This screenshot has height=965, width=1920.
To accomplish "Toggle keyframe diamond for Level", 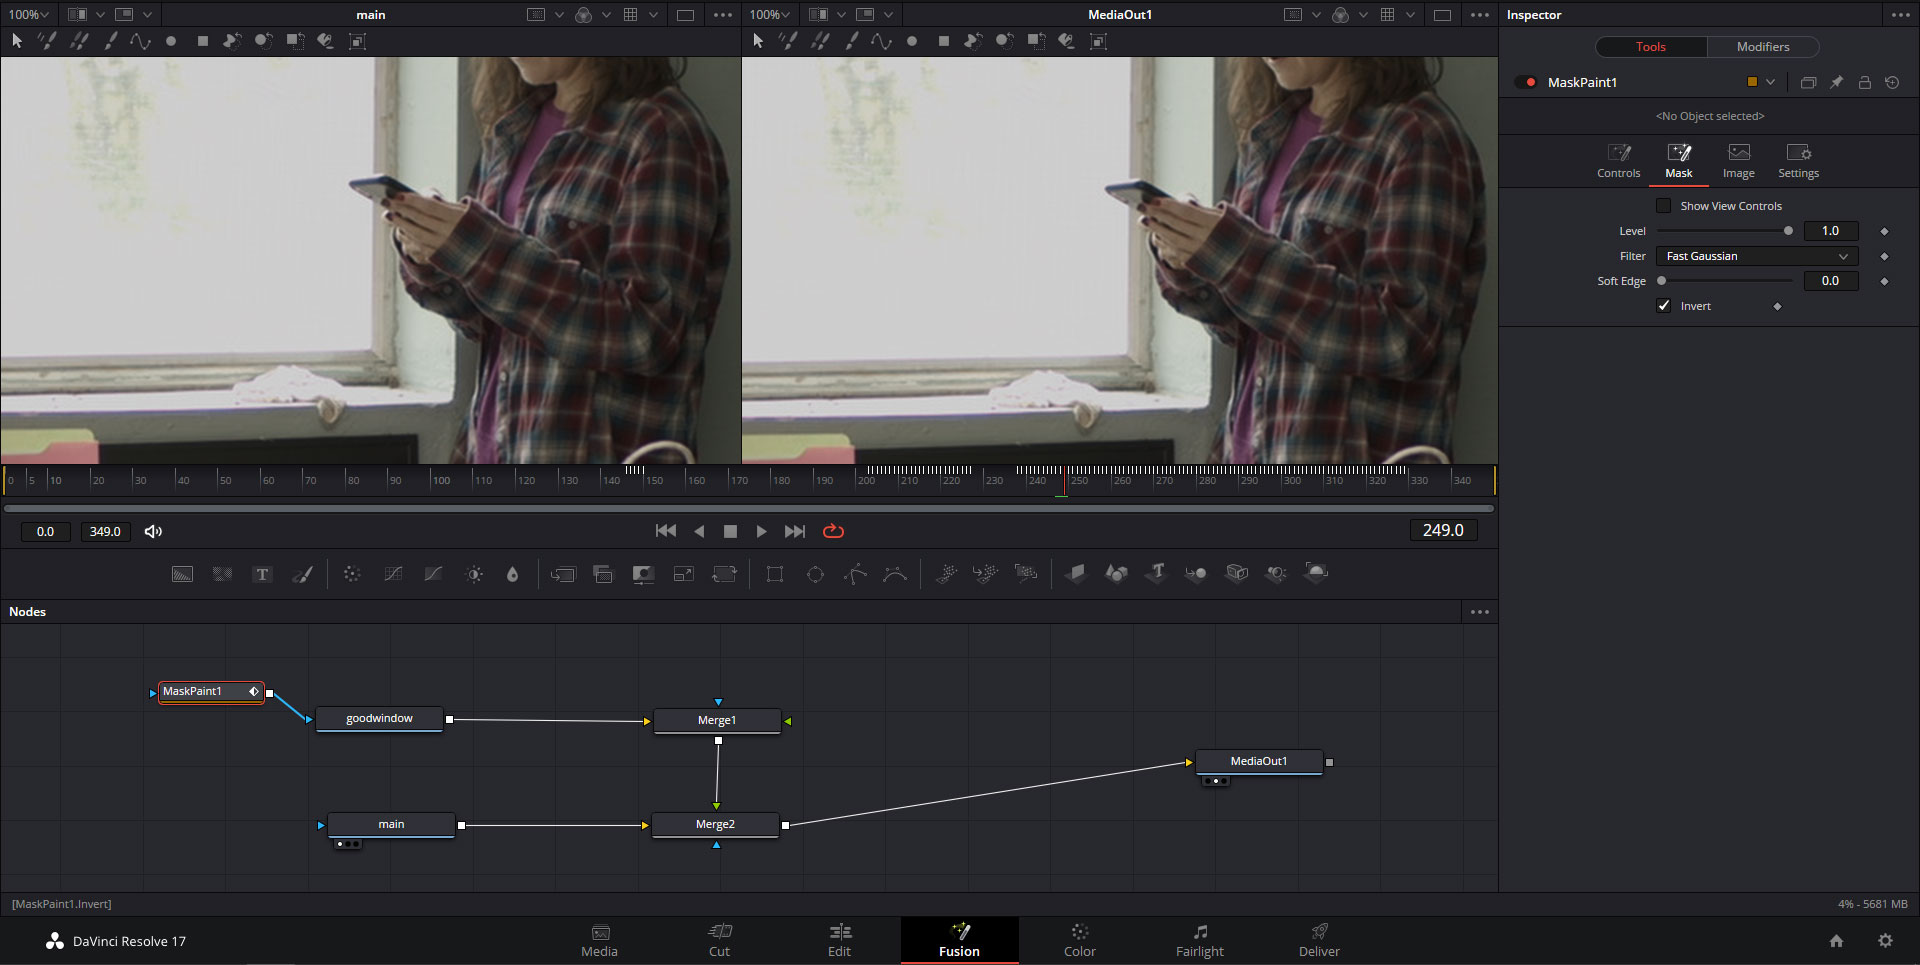I will pos(1885,231).
